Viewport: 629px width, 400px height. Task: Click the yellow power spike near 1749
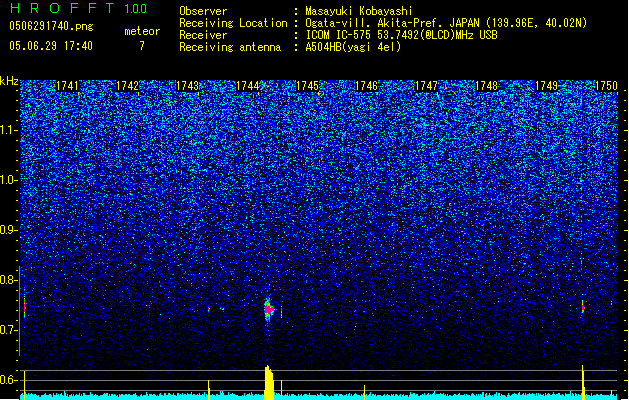pyautogui.click(x=583, y=382)
